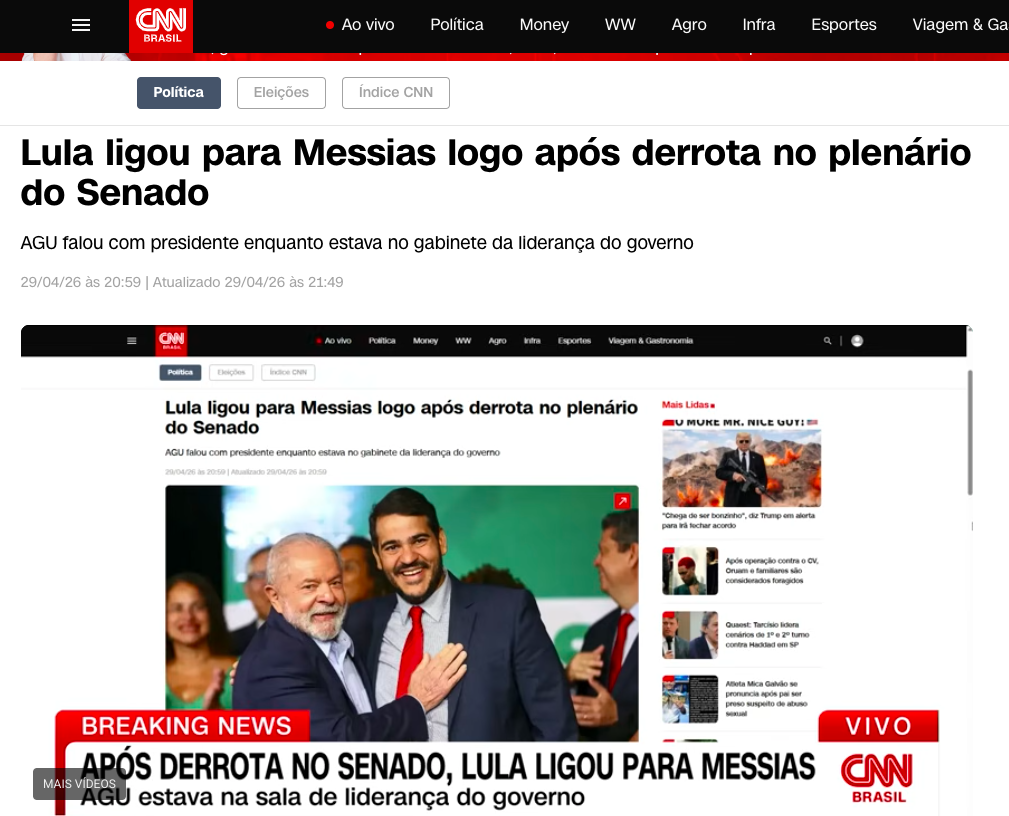
Task: Click the MAIS VÍDEOS button
Action: (x=79, y=784)
